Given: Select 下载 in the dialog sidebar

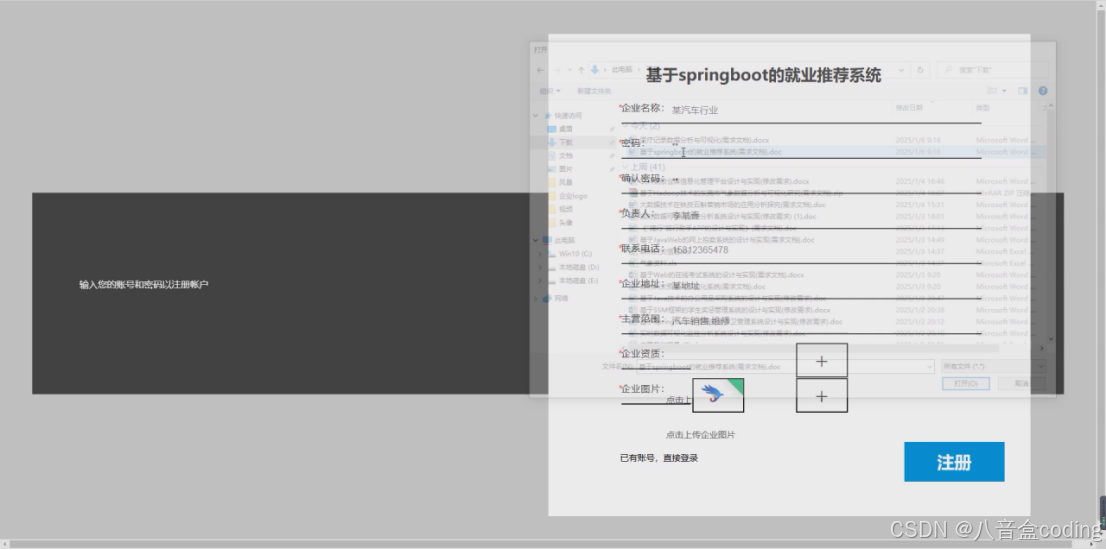Looking at the screenshot, I should click(566, 142).
